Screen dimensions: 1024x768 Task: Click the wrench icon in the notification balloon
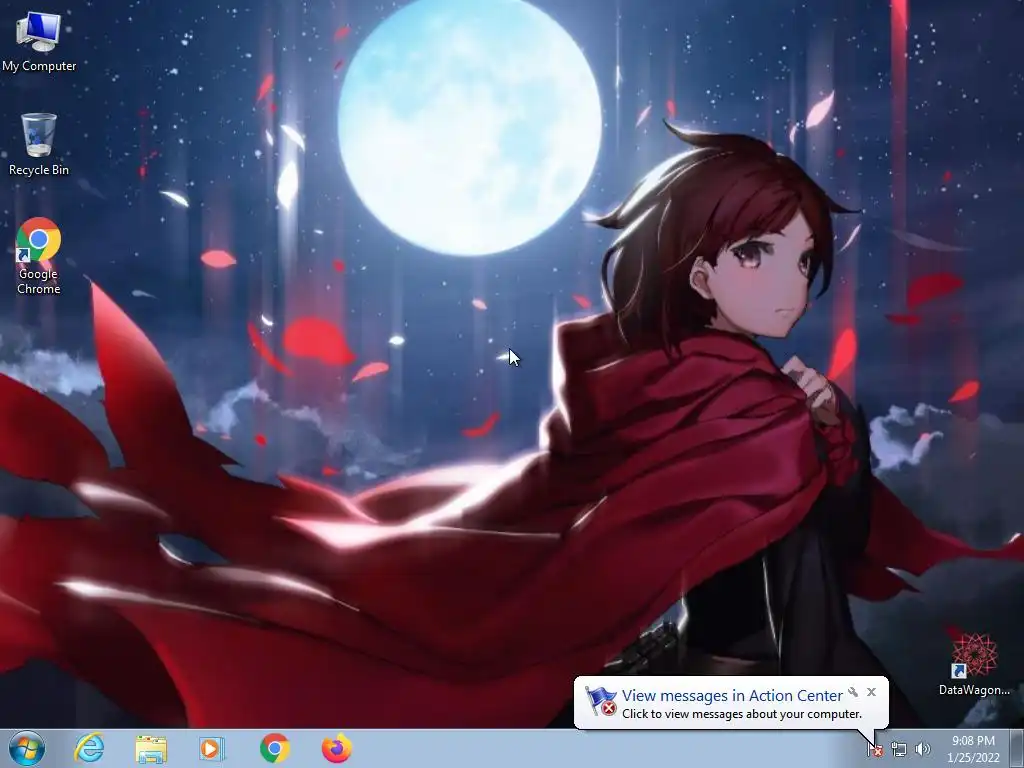(853, 692)
